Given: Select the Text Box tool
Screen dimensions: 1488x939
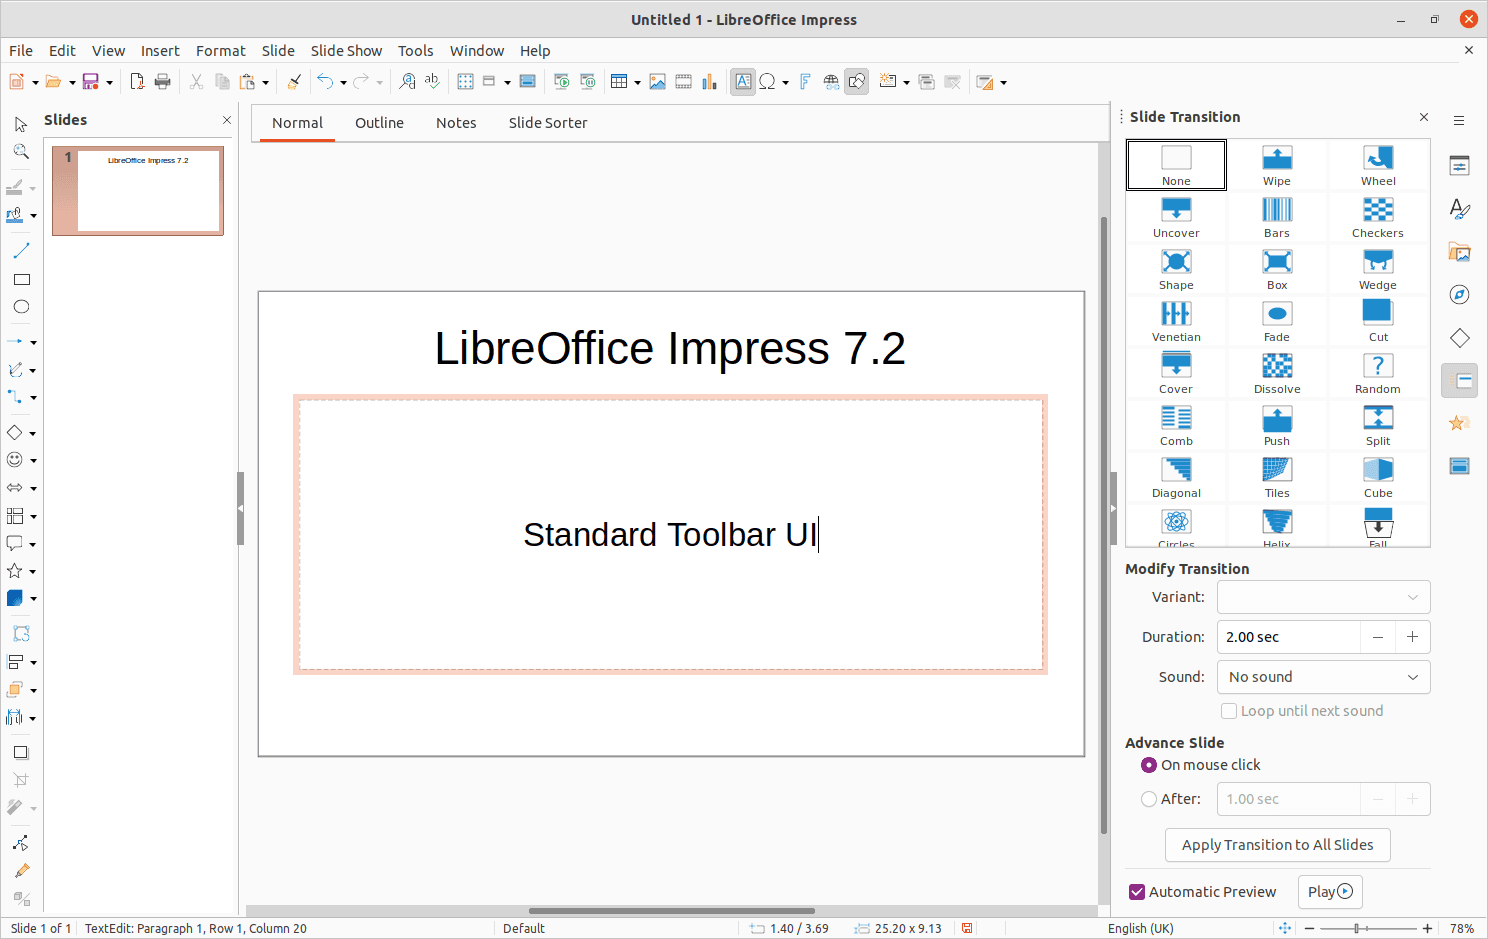Looking at the screenshot, I should click(743, 82).
